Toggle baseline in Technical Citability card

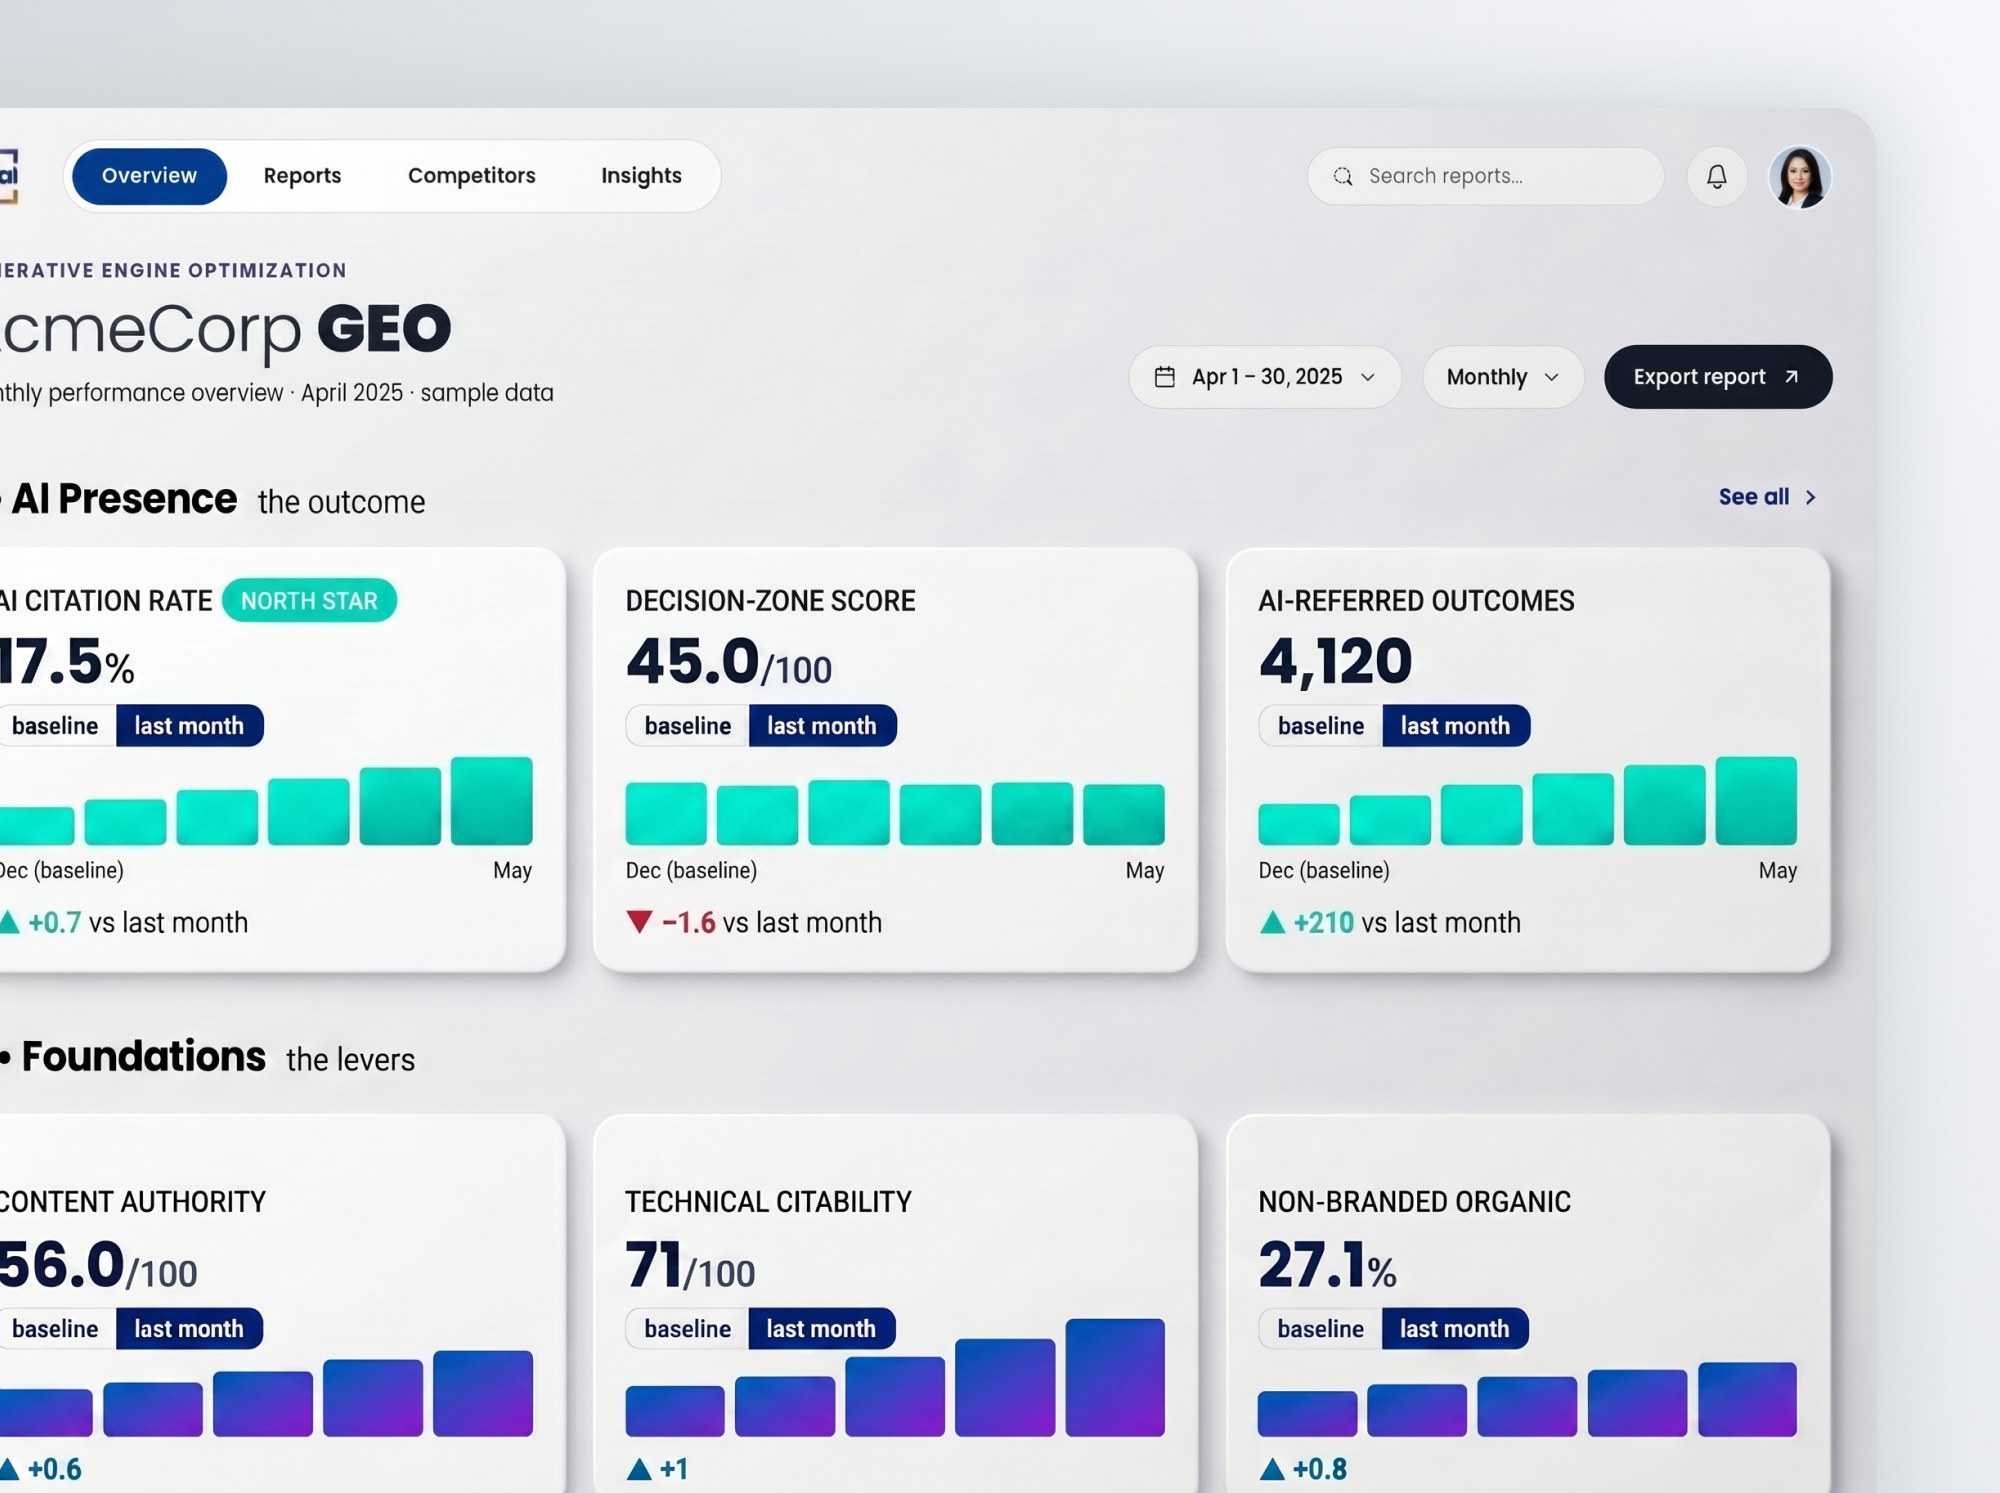coord(687,1329)
